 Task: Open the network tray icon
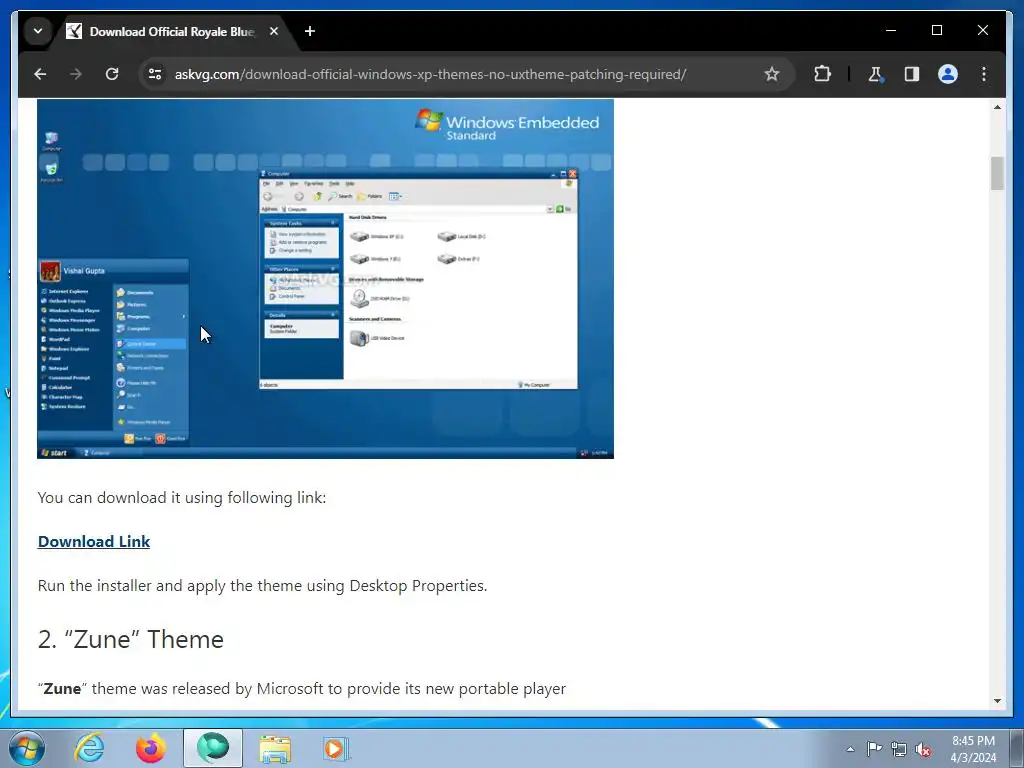click(x=899, y=749)
